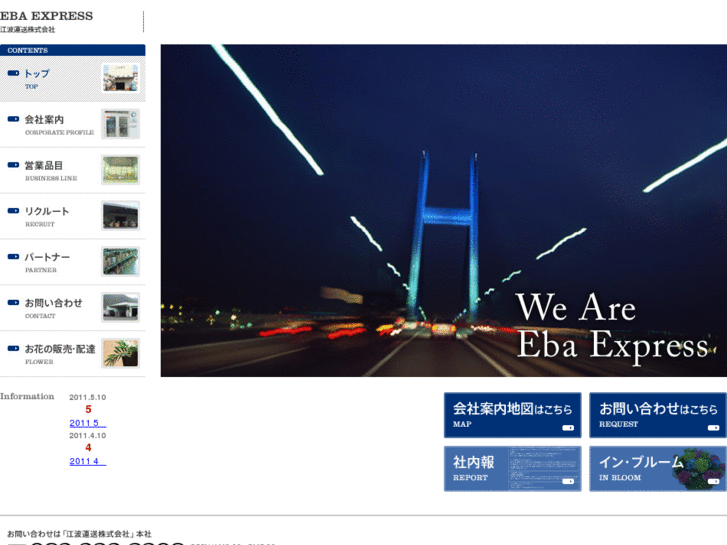The image size is (727, 545).
Task: Click the リクルート warehouse thumbnail
Action: (121, 216)
